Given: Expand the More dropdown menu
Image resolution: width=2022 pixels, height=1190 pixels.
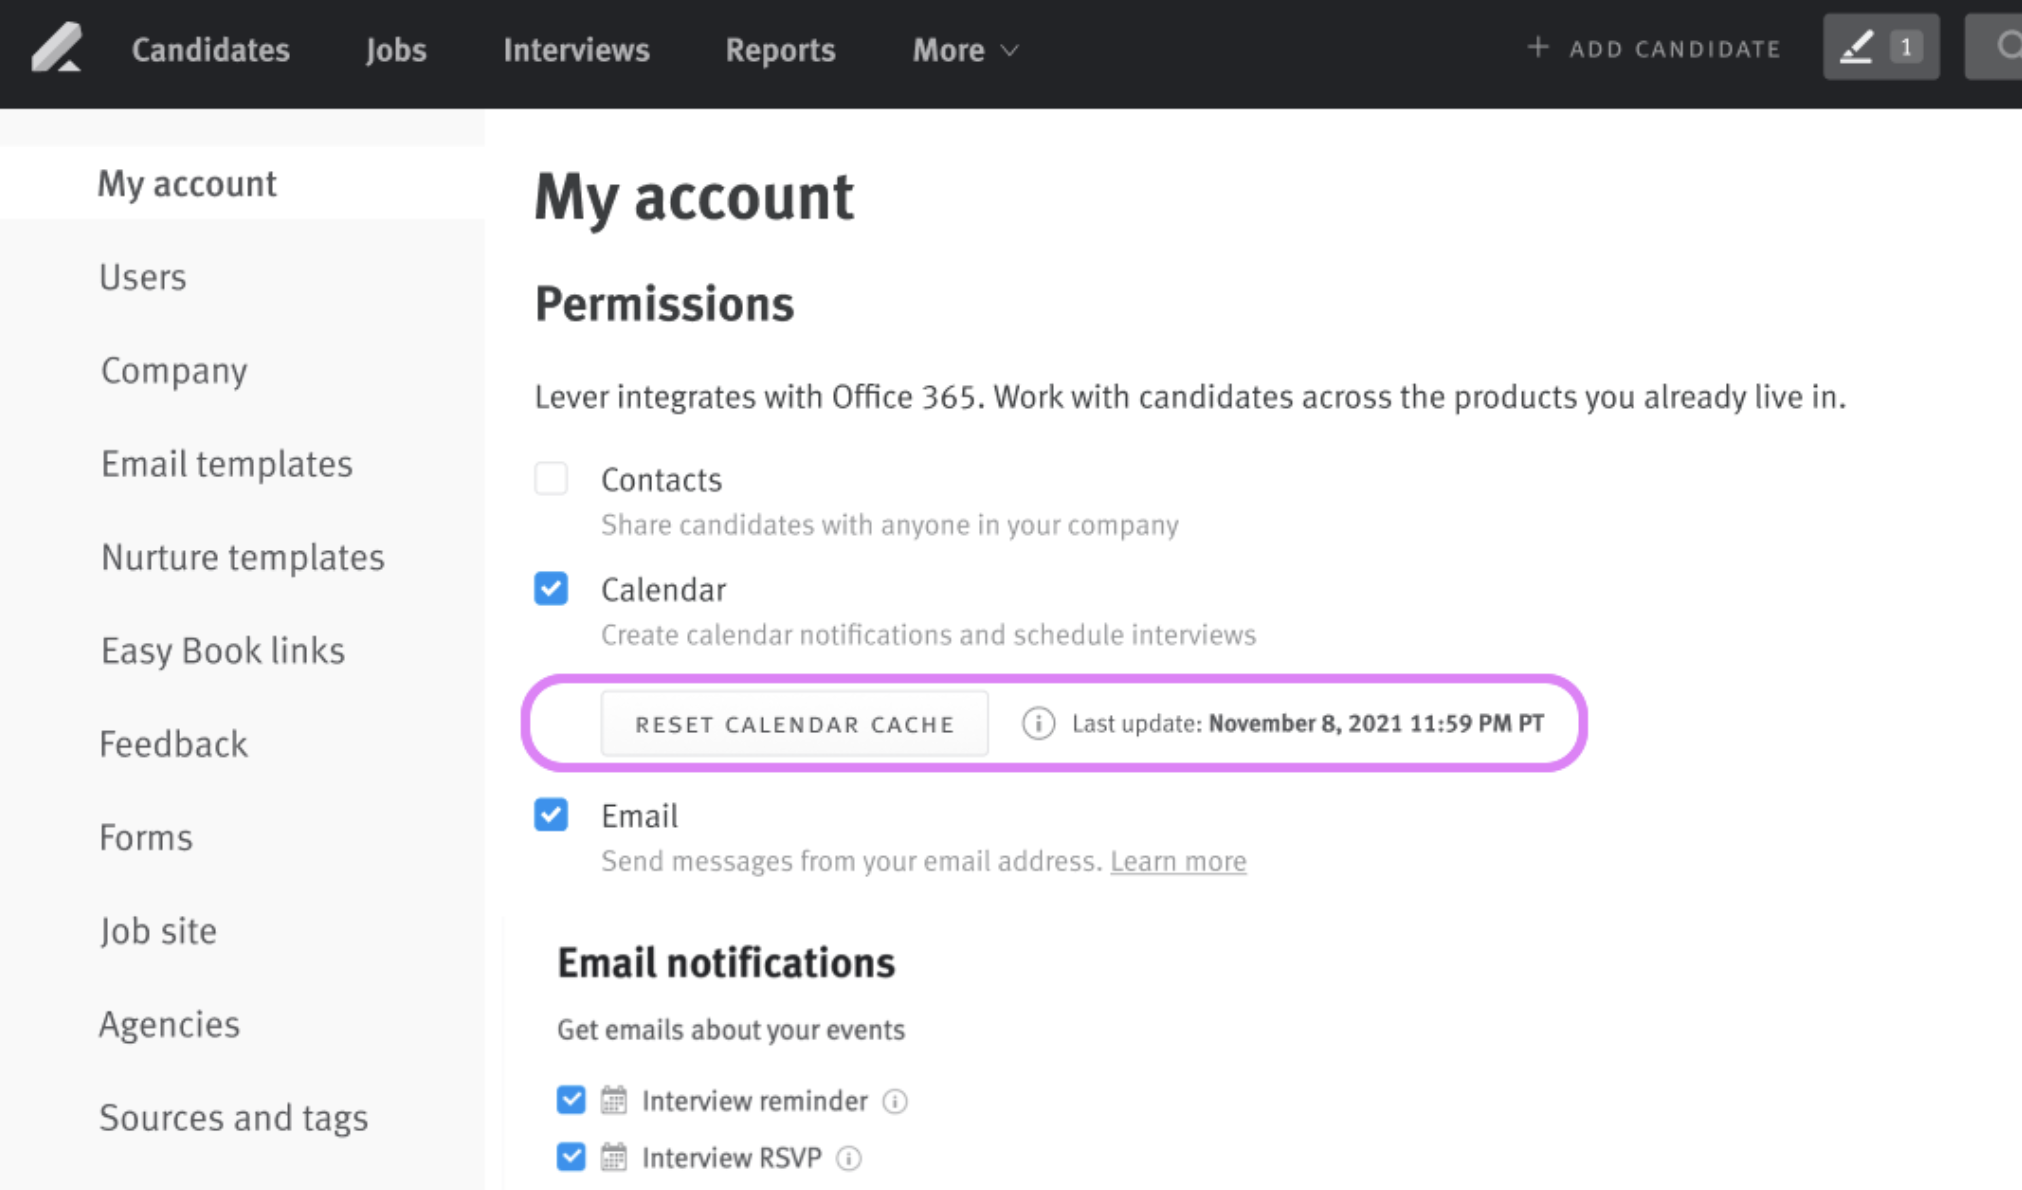Looking at the screenshot, I should click(x=965, y=49).
